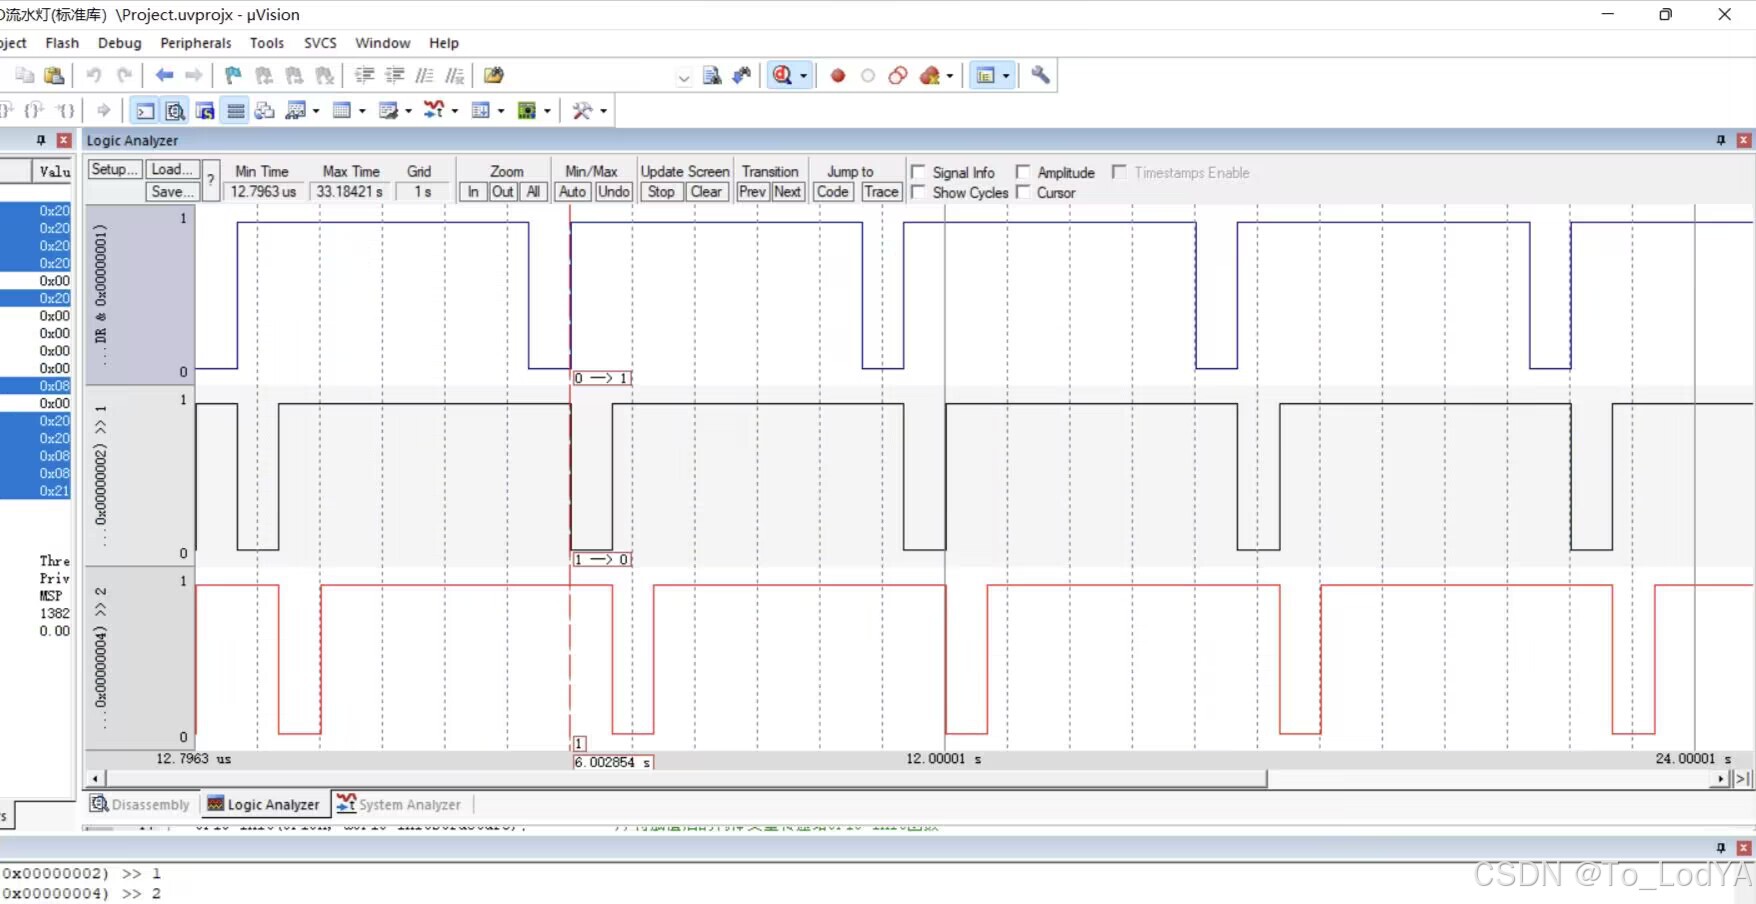Click the Comment selection icon
Screen dimensions: 1756x904
pos(425,75)
